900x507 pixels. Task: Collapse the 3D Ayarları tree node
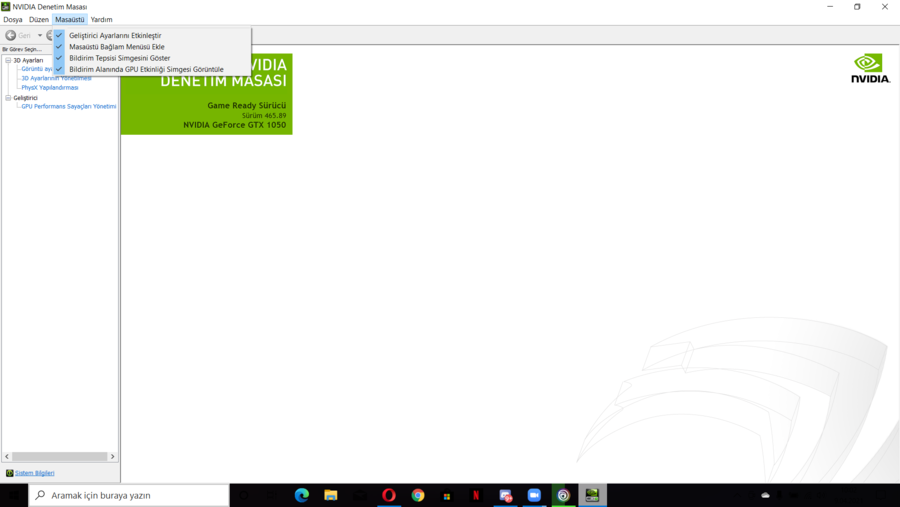tap(8, 60)
